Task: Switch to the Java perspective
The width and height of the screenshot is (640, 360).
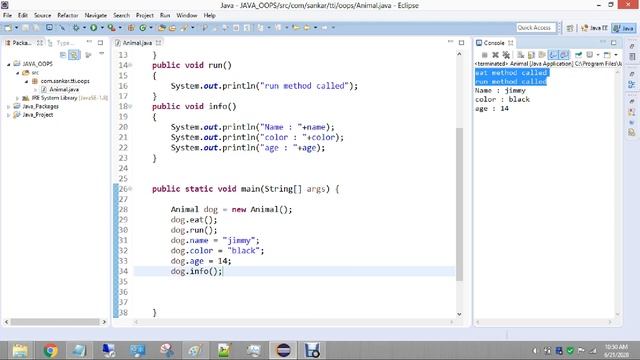Action: (x=624, y=28)
